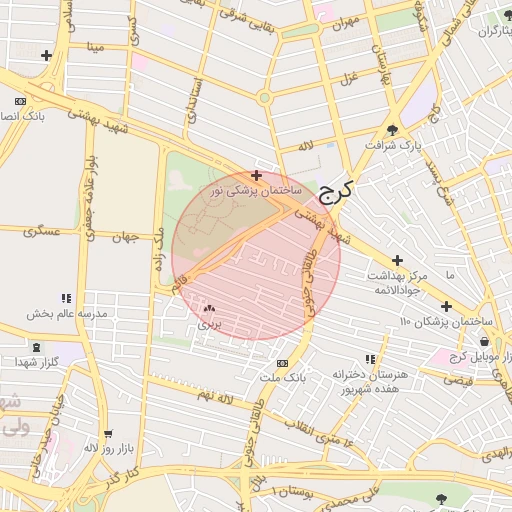Select the ۱۶ متری انقلاب street label
Screen dimensions: 512x512
click(318, 433)
